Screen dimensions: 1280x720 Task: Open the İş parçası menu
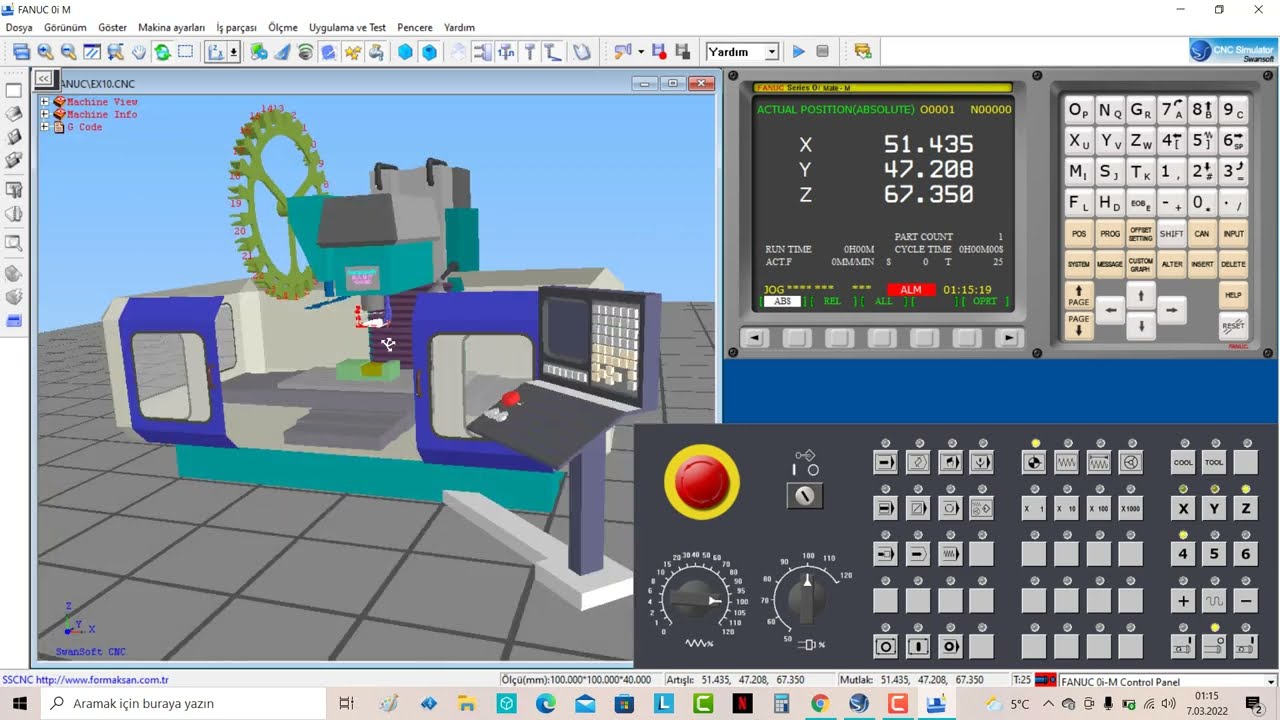coord(236,28)
